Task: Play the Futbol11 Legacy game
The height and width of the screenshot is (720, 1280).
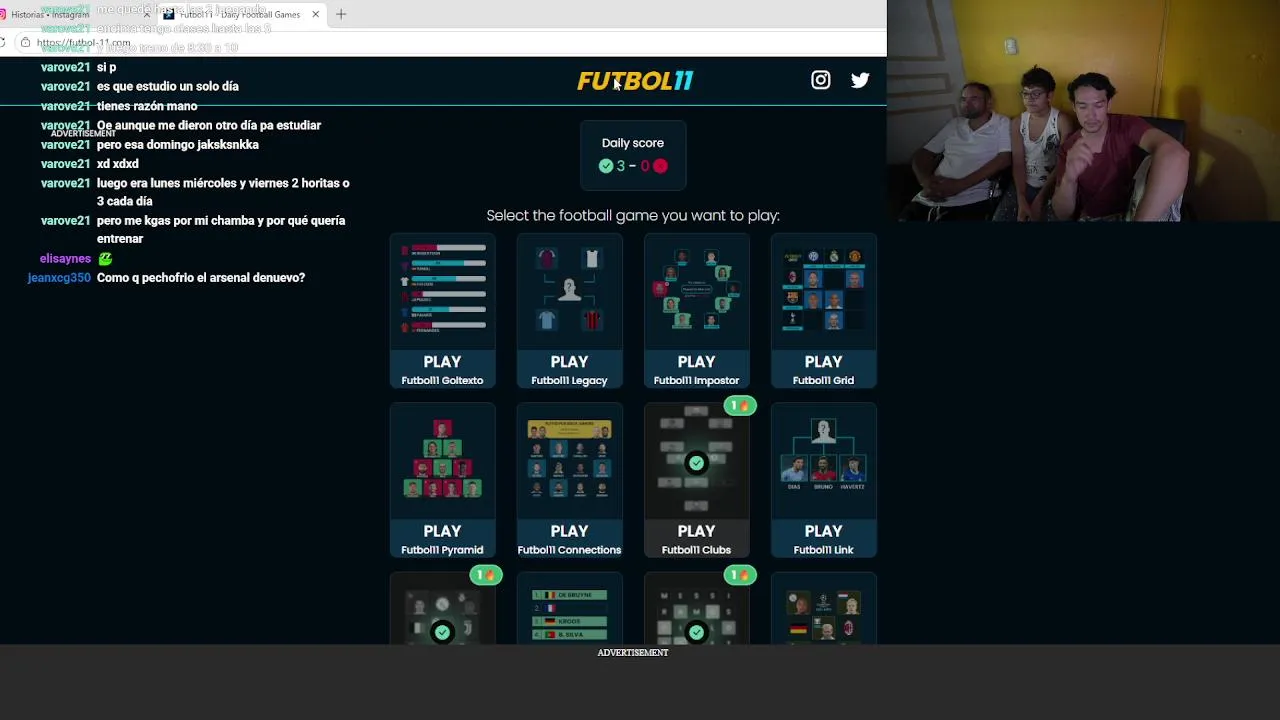Action: click(x=569, y=368)
